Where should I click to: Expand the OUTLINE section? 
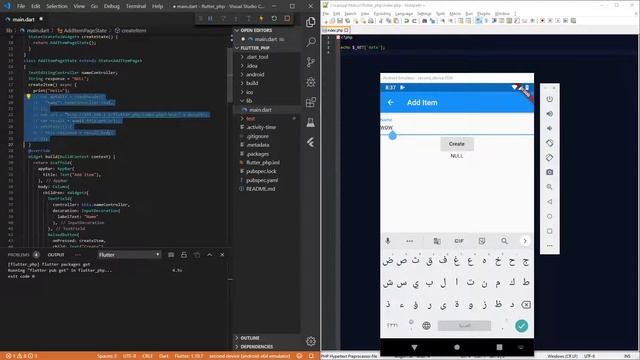(x=249, y=338)
